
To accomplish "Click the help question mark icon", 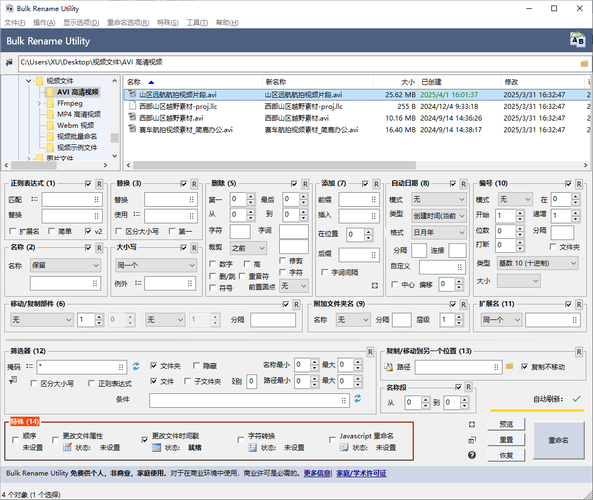I will coord(472,455).
